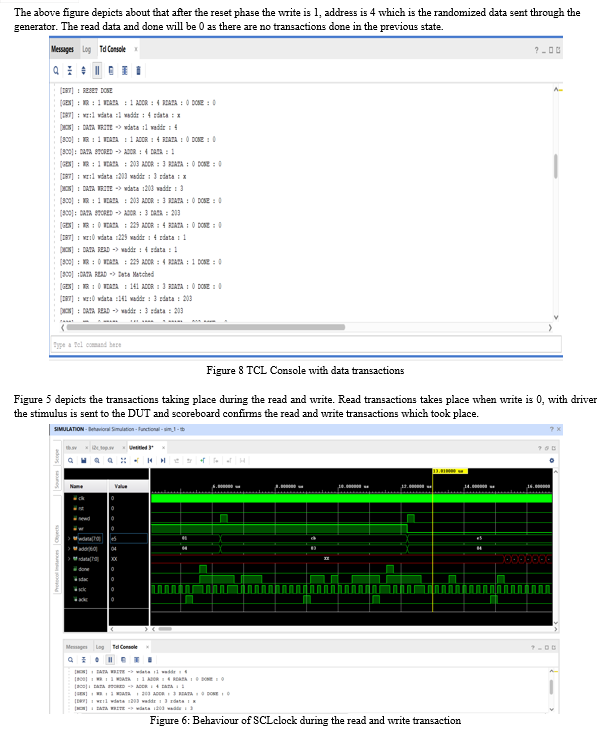615x734 pixels.
Task: Click the swap cursors icon in waveform toolbar
Action: 242,461
